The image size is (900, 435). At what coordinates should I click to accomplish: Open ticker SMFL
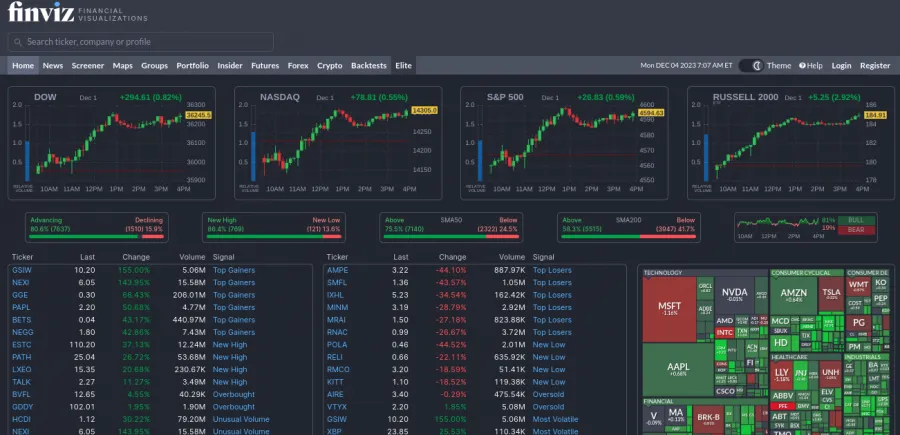(337, 283)
